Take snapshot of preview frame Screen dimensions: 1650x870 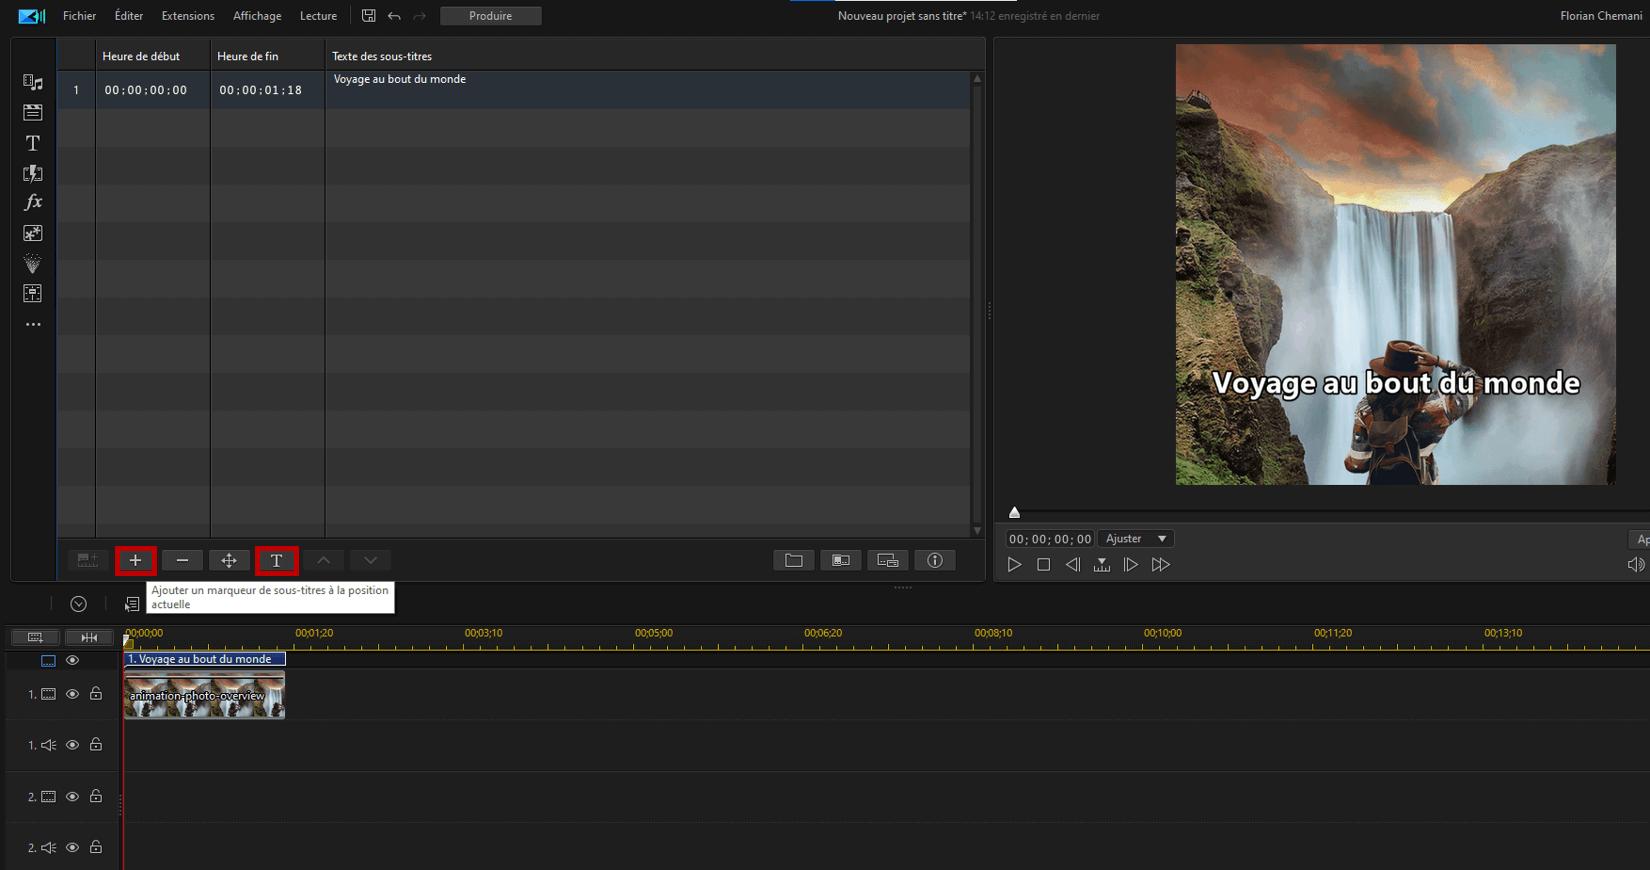(1101, 565)
